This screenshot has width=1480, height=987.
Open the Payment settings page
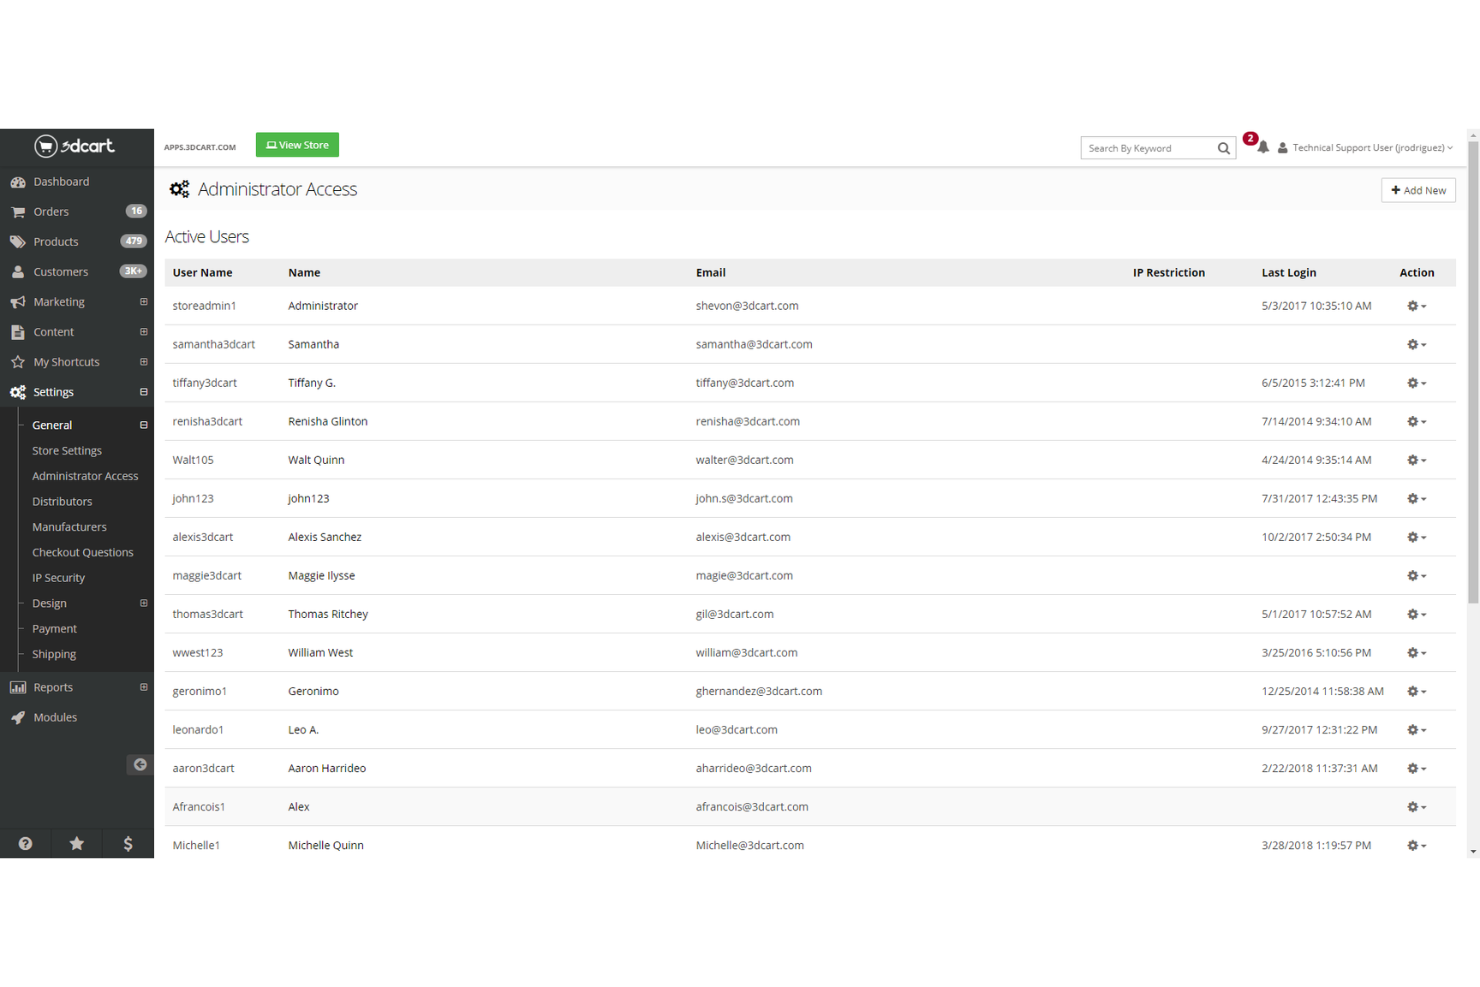click(54, 628)
